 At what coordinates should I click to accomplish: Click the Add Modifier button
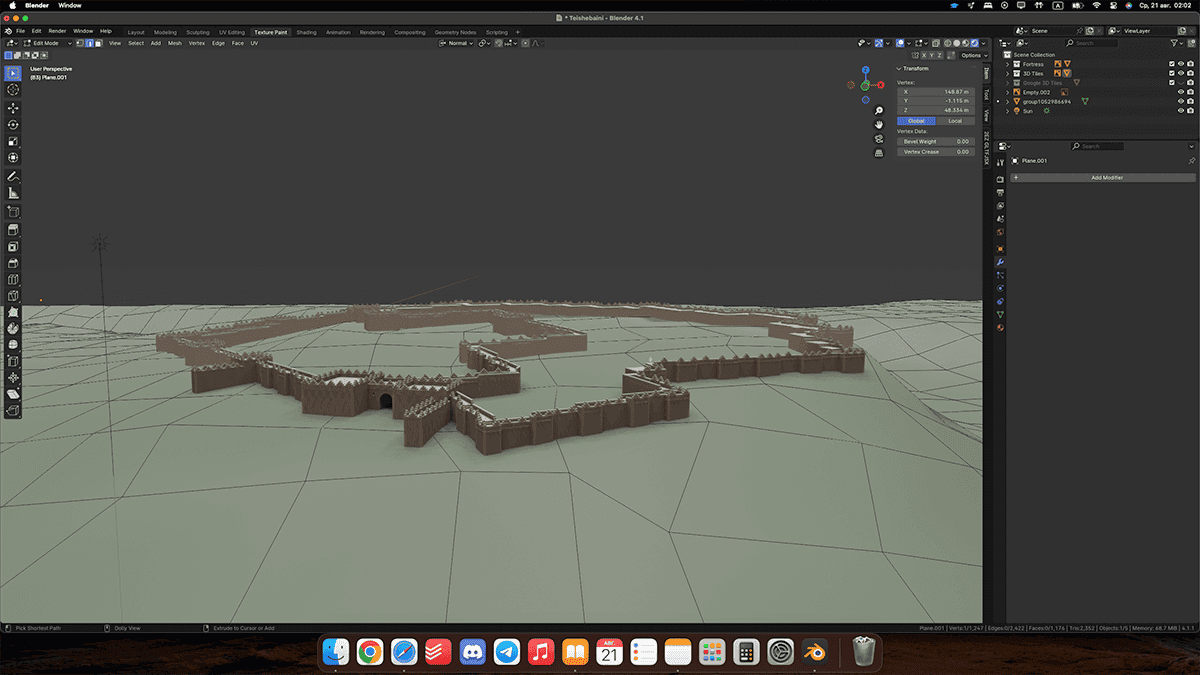click(1107, 177)
